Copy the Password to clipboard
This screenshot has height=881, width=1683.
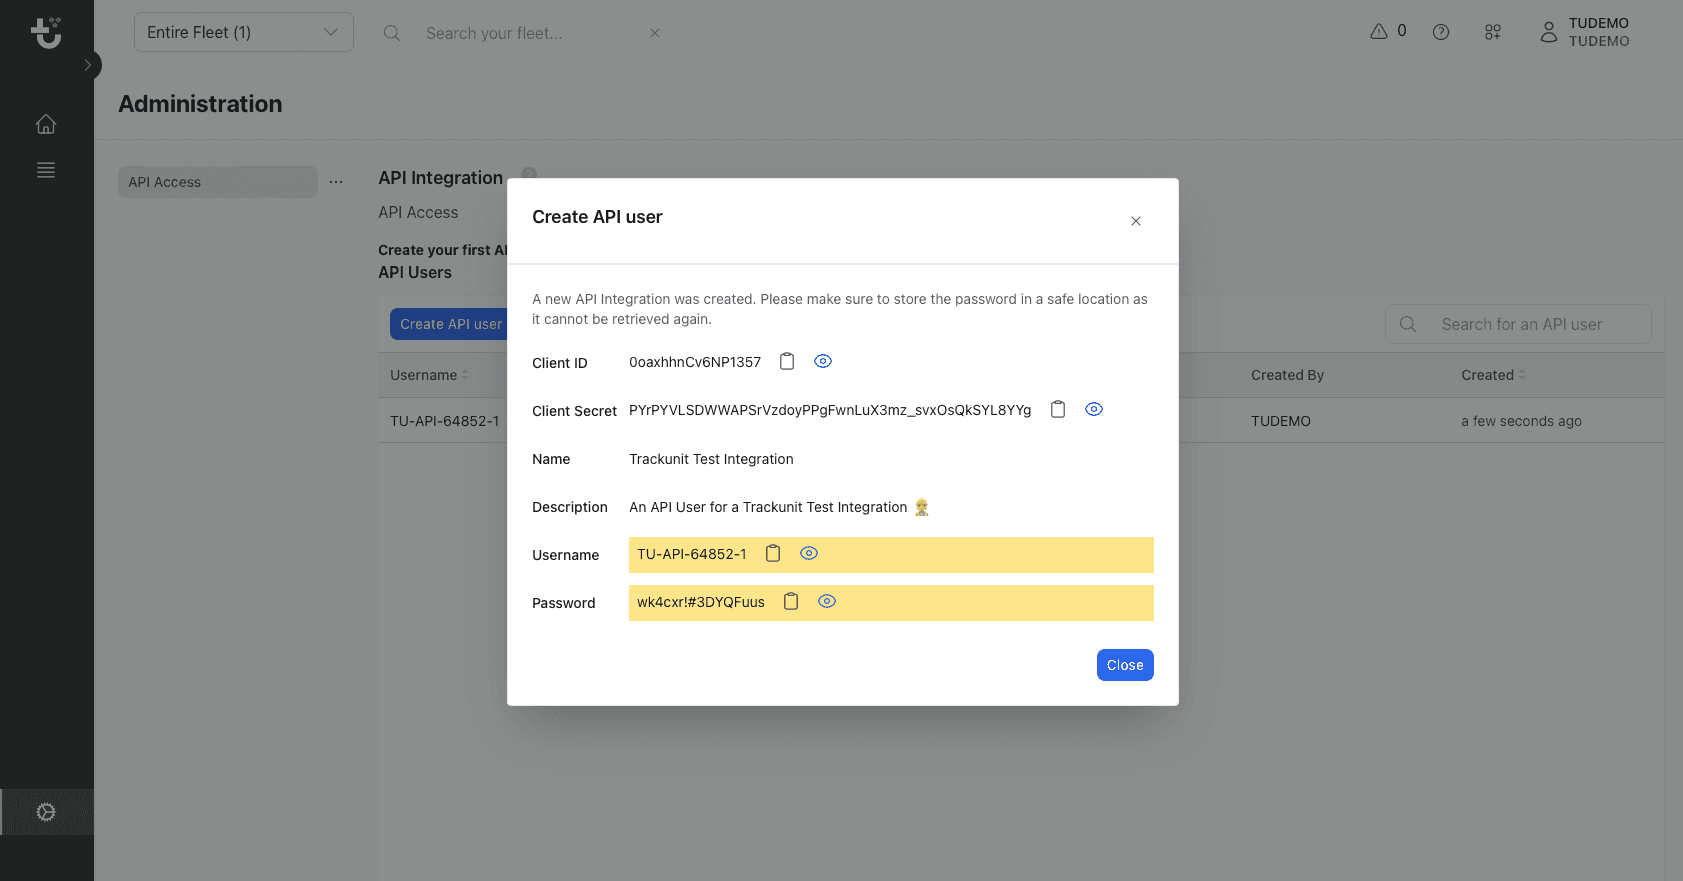tap(791, 602)
